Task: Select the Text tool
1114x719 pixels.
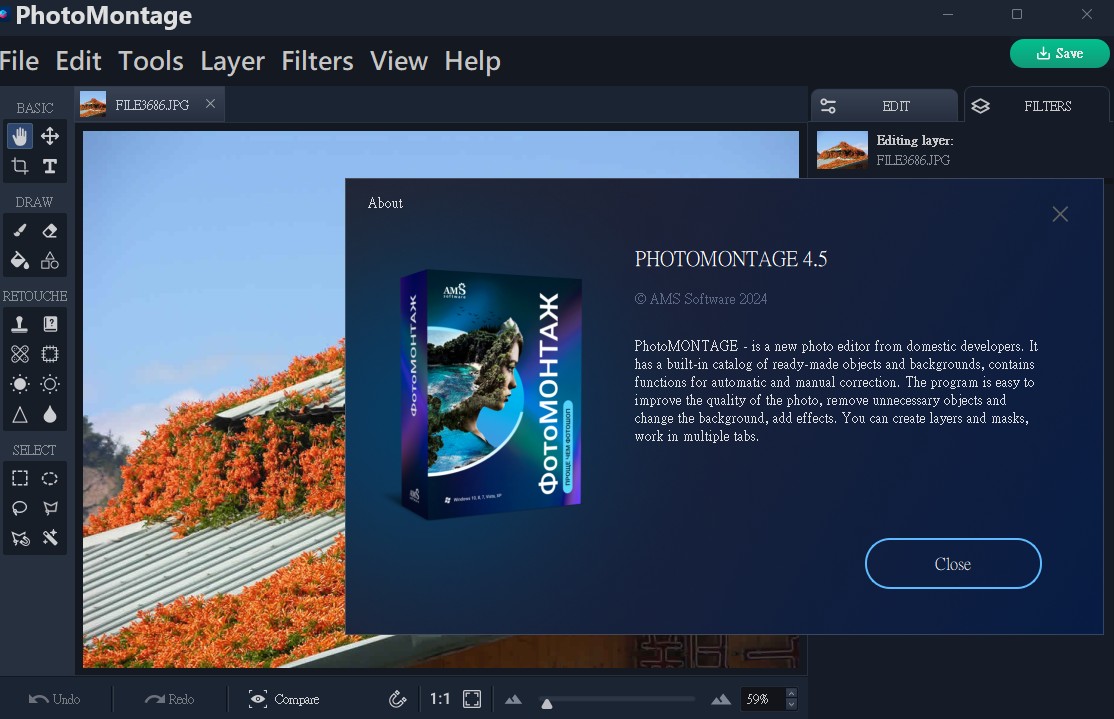Action: click(50, 166)
